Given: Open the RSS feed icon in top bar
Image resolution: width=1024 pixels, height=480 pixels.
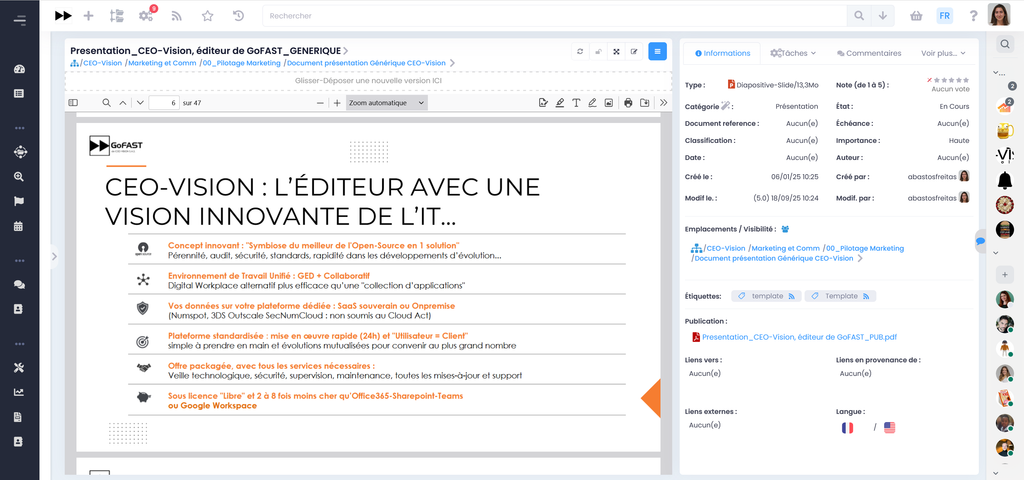Looking at the screenshot, I should (177, 16).
